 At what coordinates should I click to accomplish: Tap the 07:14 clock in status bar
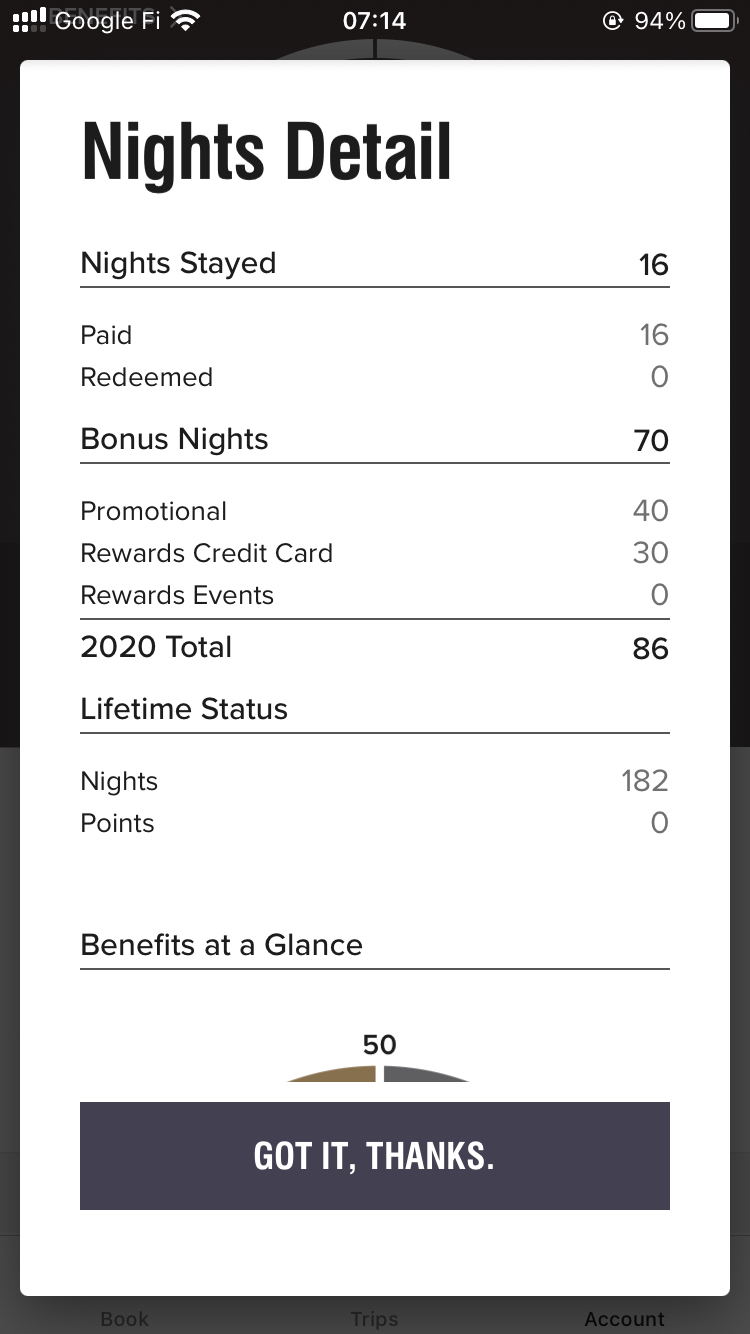pyautogui.click(x=375, y=20)
